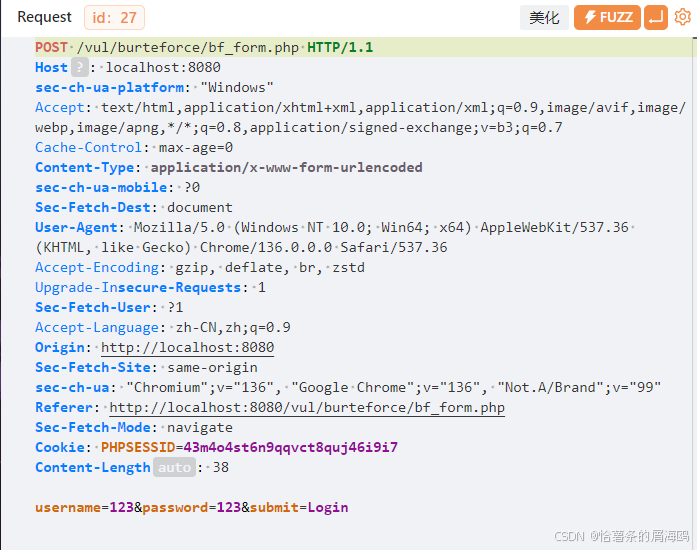Click the submit parameter in the body
Viewport: 697px width, 550px height.
tap(274, 507)
